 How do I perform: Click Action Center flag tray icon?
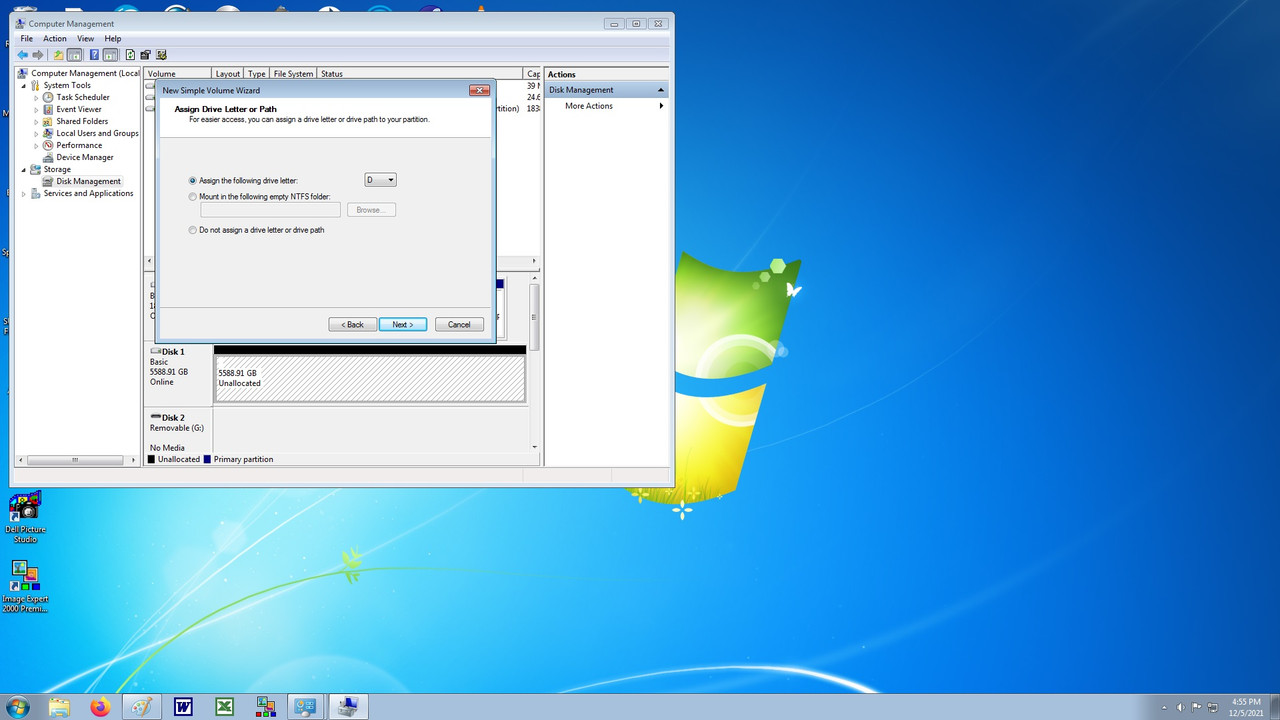pyautogui.click(x=1197, y=707)
